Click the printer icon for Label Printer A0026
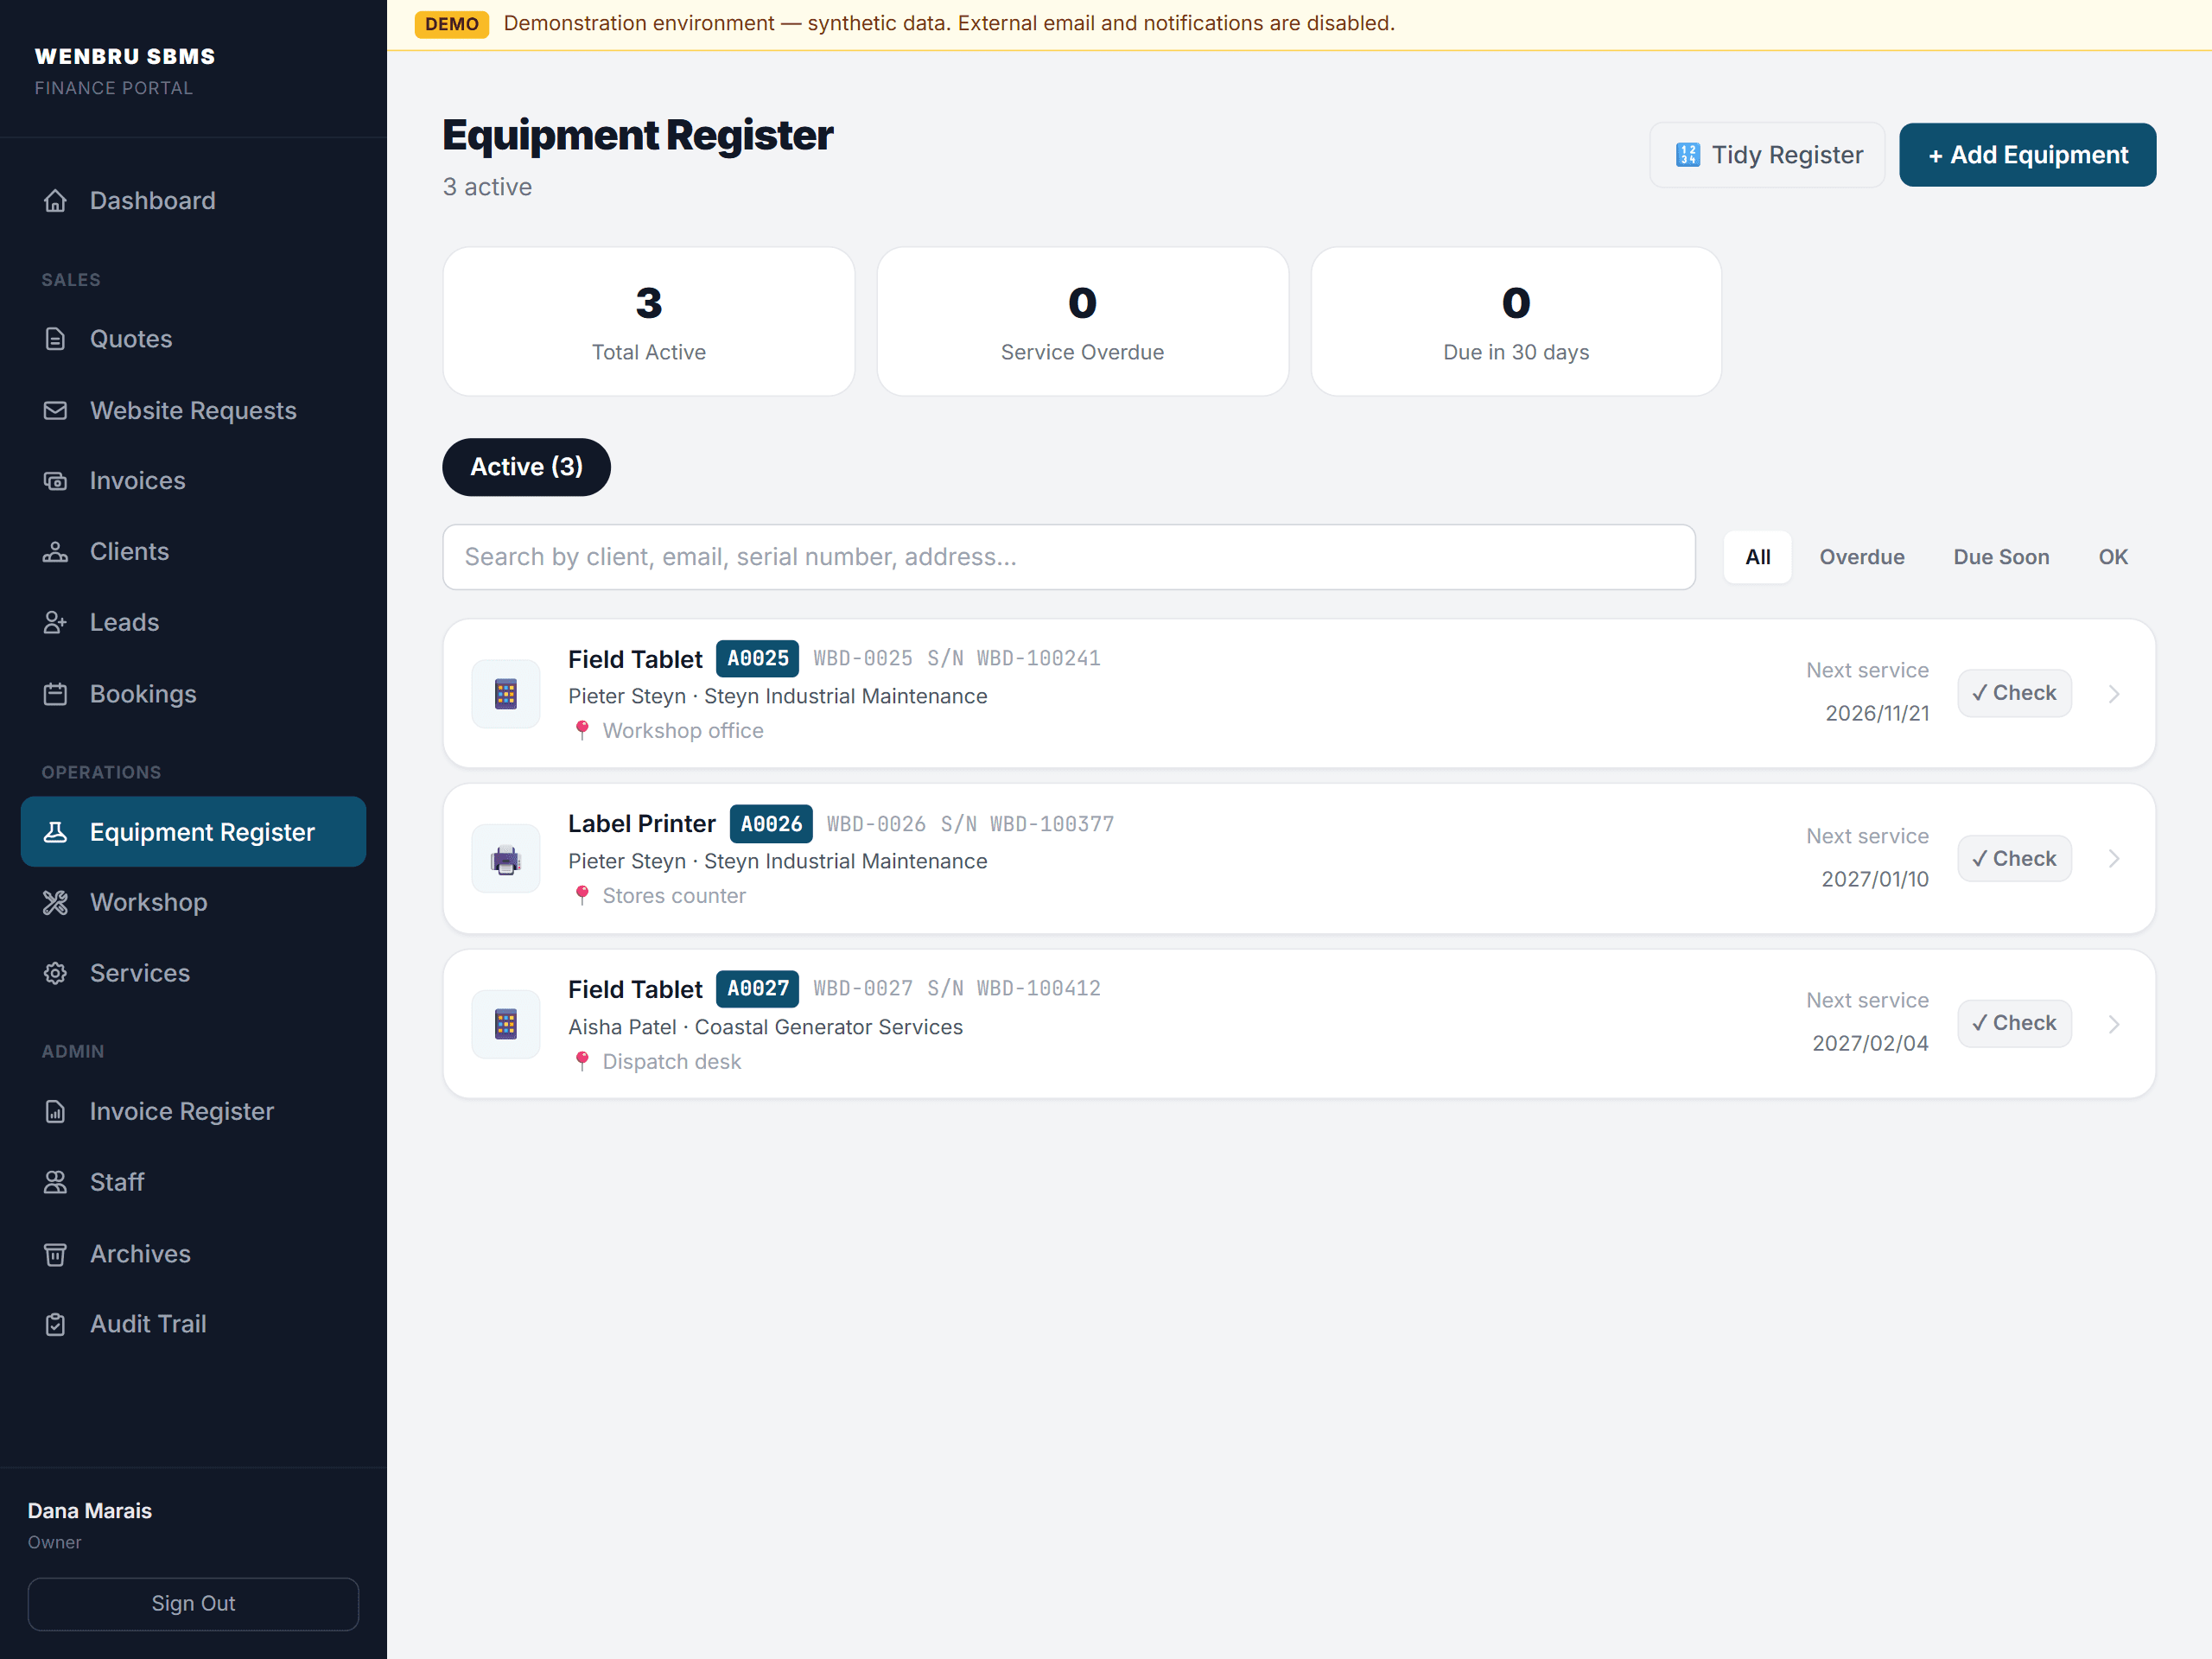This screenshot has height=1659, width=2212. pyautogui.click(x=506, y=858)
